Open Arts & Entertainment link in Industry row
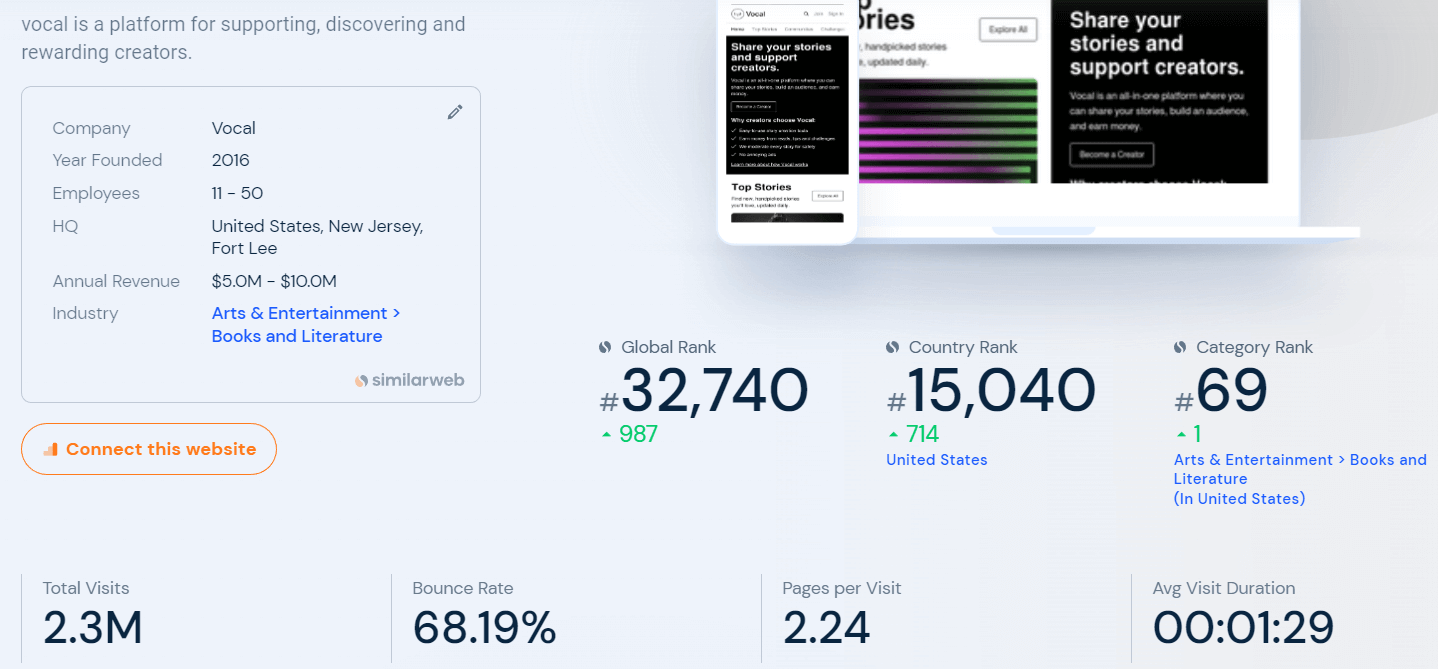 [299, 313]
